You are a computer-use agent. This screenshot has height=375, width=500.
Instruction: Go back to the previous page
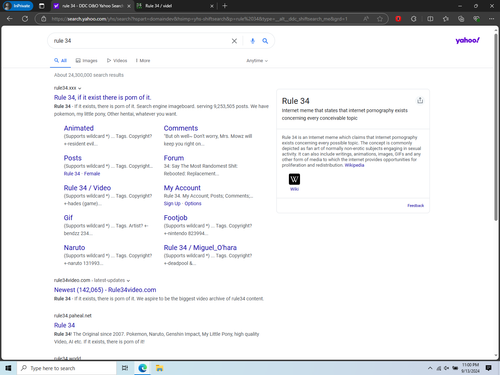coord(10,19)
